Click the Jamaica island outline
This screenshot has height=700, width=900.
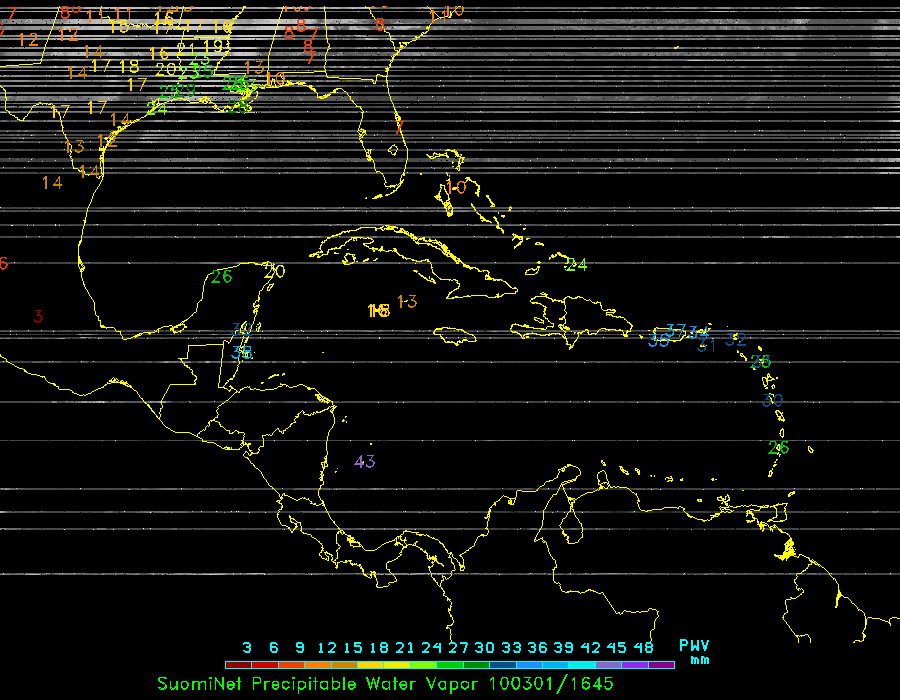[456, 336]
